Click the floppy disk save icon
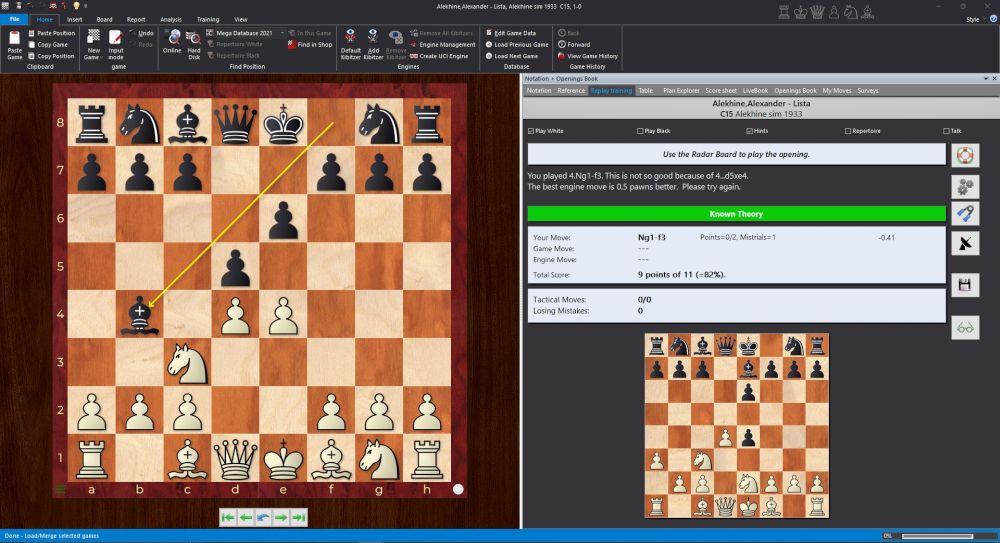Viewport: 1000px width, 543px height. 965,285
